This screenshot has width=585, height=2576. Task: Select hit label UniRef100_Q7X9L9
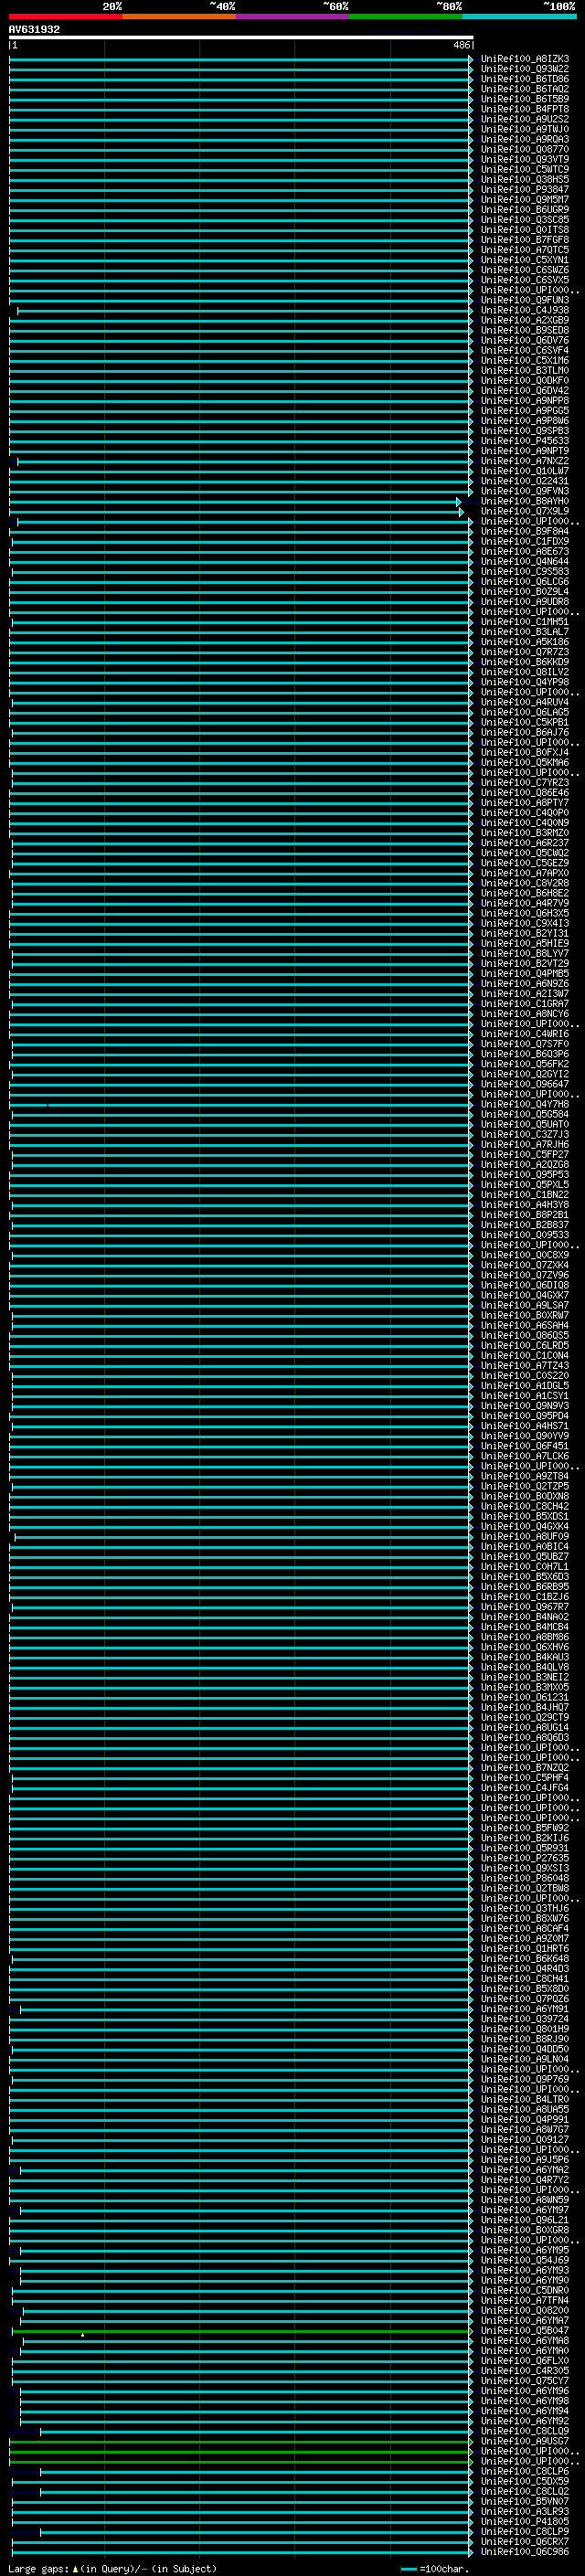[525, 511]
